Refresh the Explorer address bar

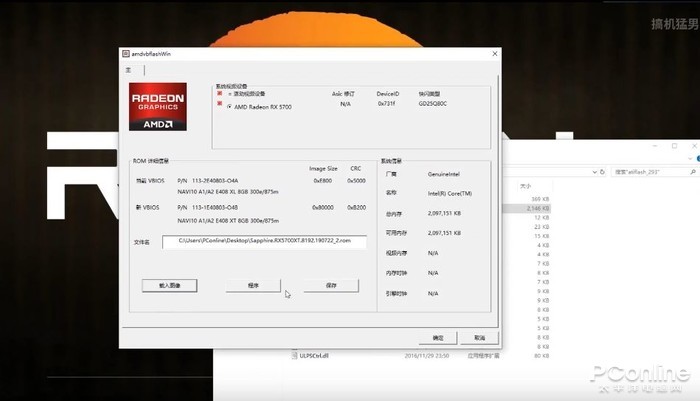[602, 172]
